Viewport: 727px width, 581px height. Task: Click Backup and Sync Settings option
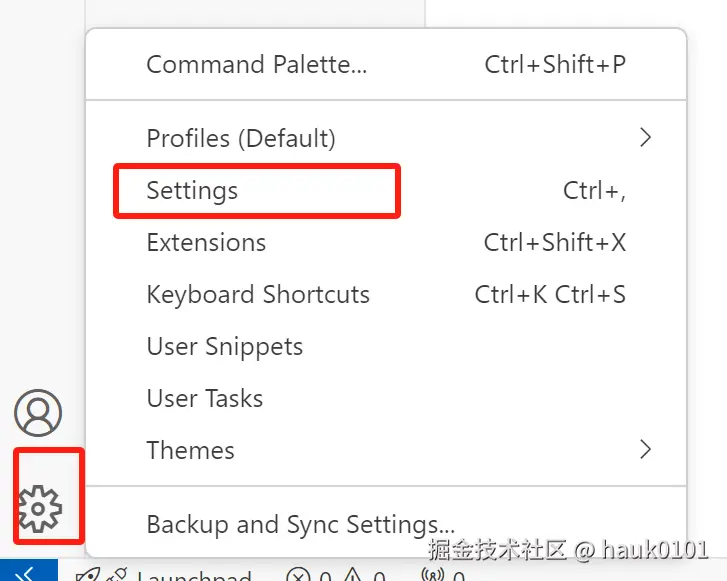click(300, 524)
